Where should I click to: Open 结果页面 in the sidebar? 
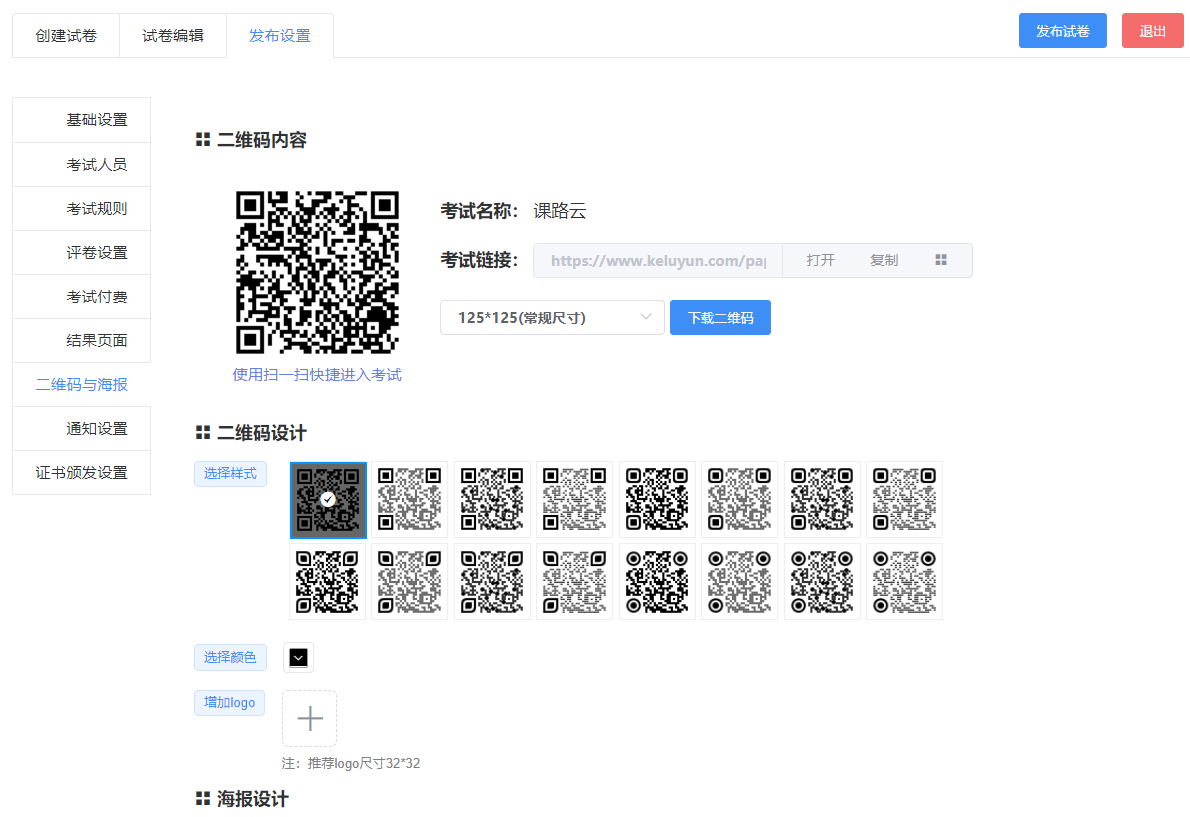(x=82, y=341)
